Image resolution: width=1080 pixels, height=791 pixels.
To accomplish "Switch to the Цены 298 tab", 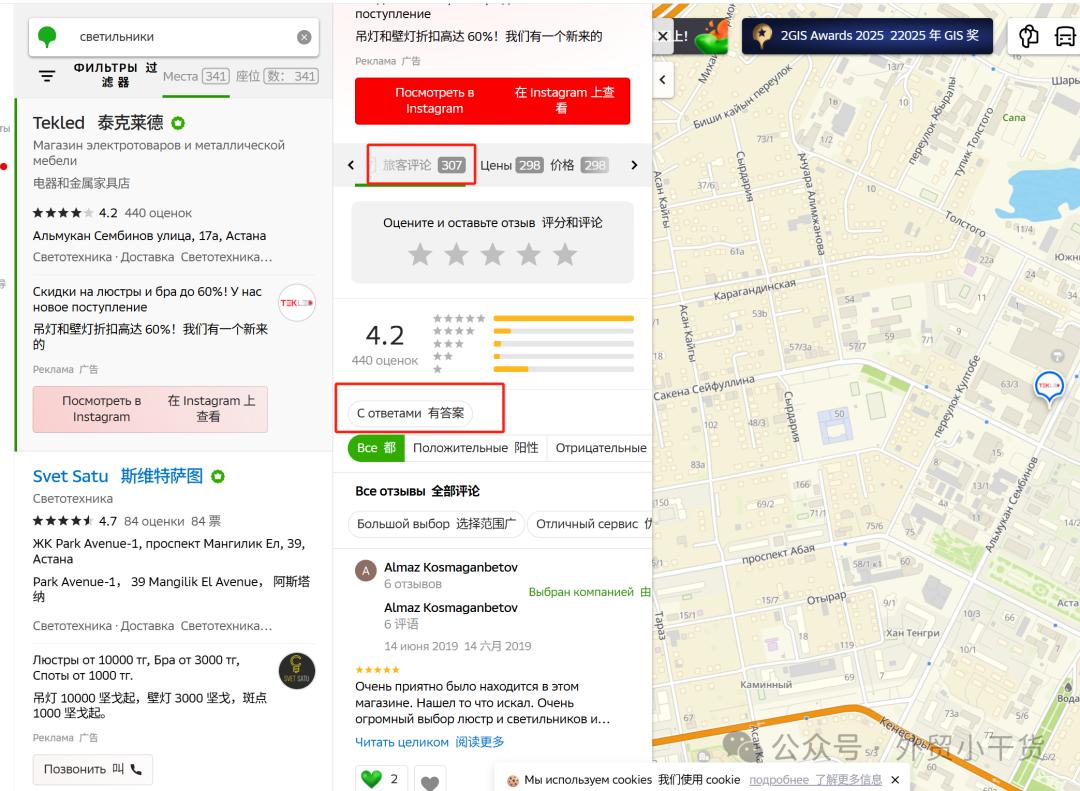I will point(511,165).
